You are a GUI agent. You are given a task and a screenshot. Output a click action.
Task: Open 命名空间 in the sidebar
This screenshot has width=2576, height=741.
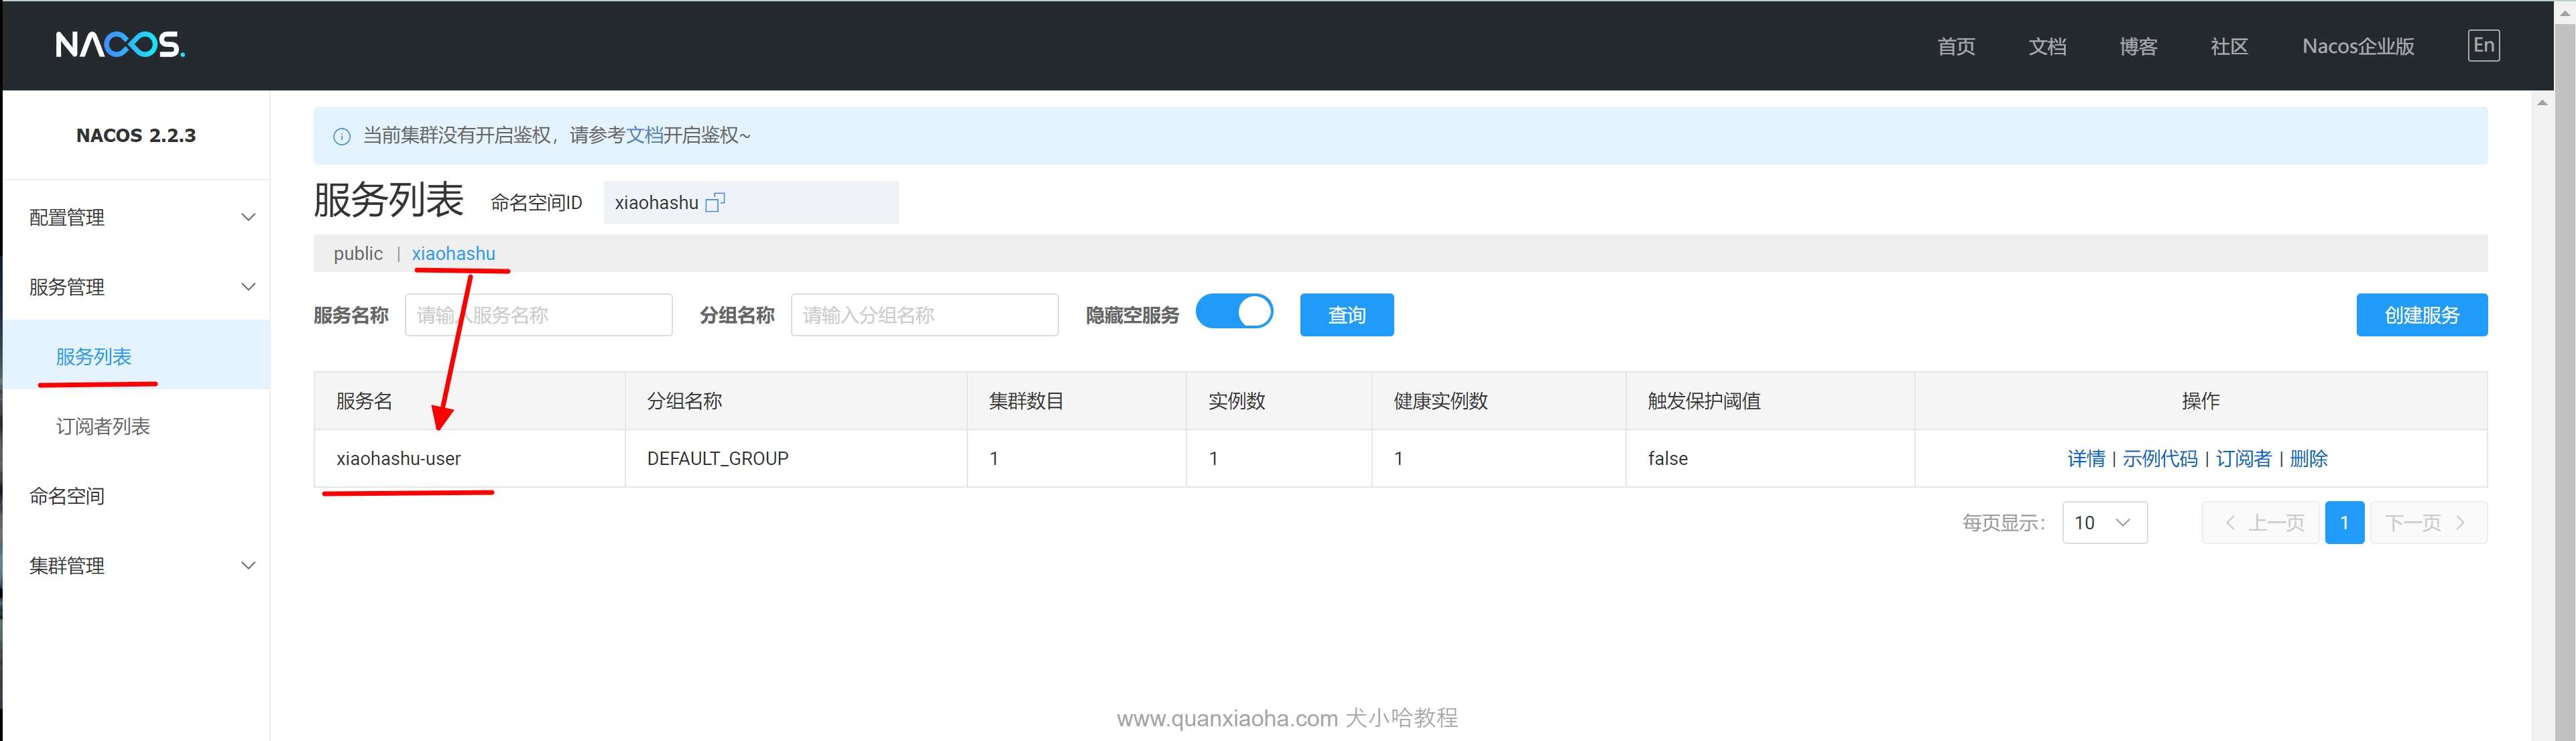67,496
